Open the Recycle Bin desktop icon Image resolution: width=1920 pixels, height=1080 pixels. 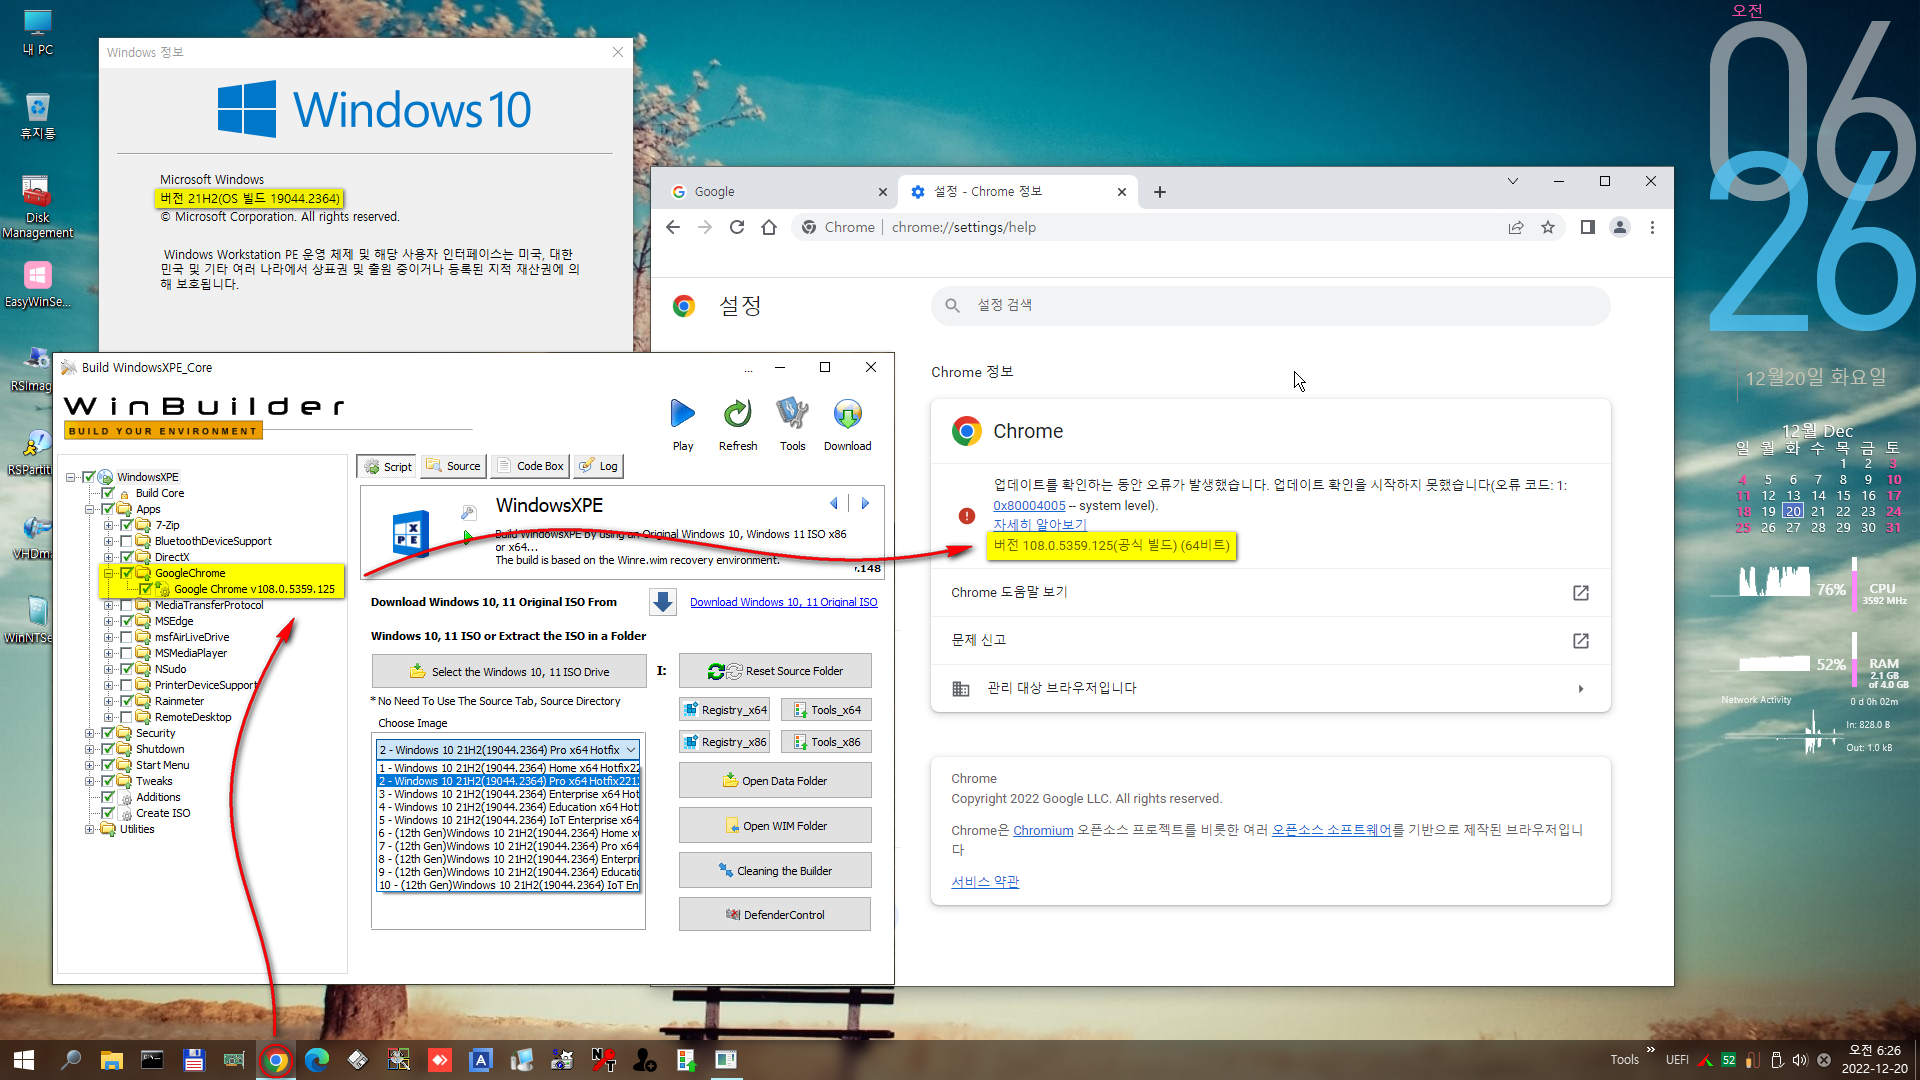coord(37,116)
